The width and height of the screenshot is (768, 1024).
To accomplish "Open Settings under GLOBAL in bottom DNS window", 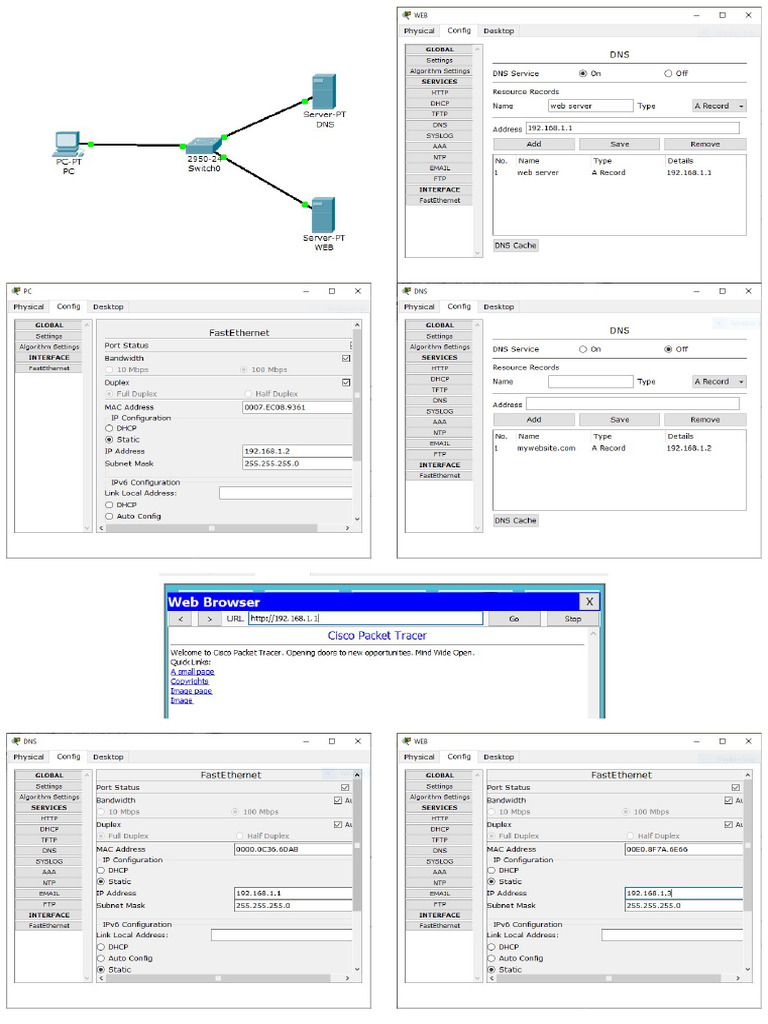I will point(49,786).
